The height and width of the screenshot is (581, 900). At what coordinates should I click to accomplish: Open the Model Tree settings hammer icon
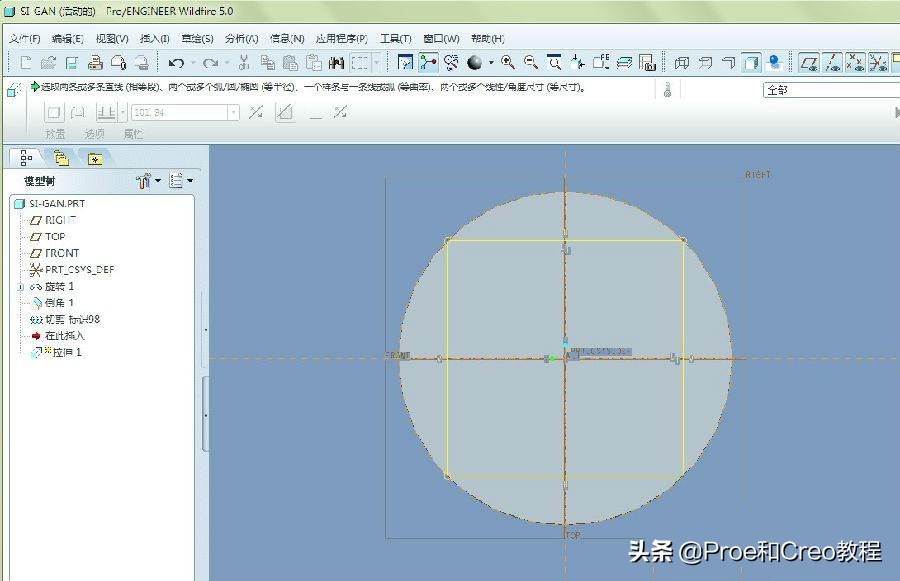pyautogui.click(x=145, y=181)
